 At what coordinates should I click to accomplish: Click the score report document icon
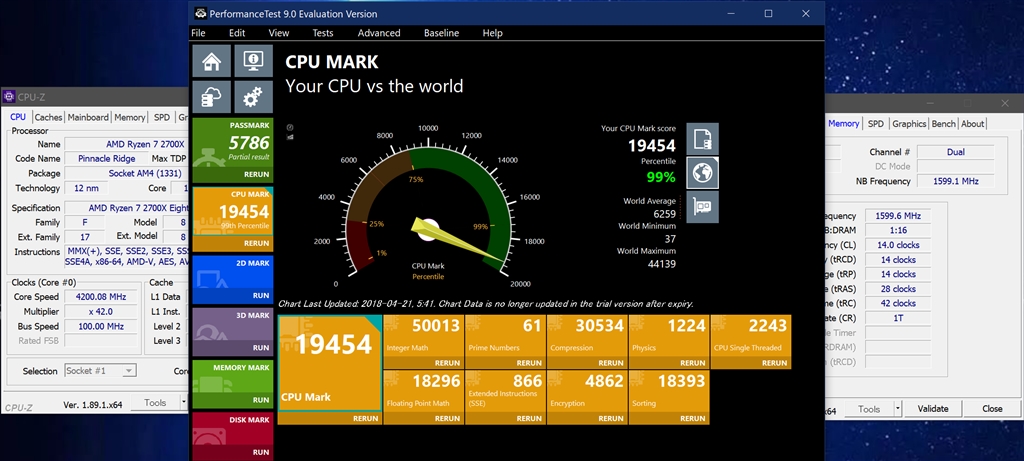pos(702,139)
